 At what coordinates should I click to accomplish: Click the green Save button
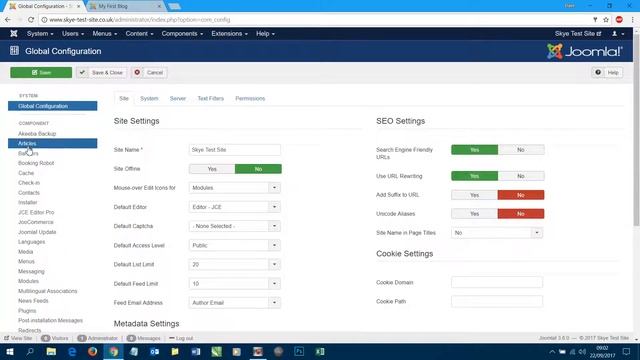(x=41, y=72)
